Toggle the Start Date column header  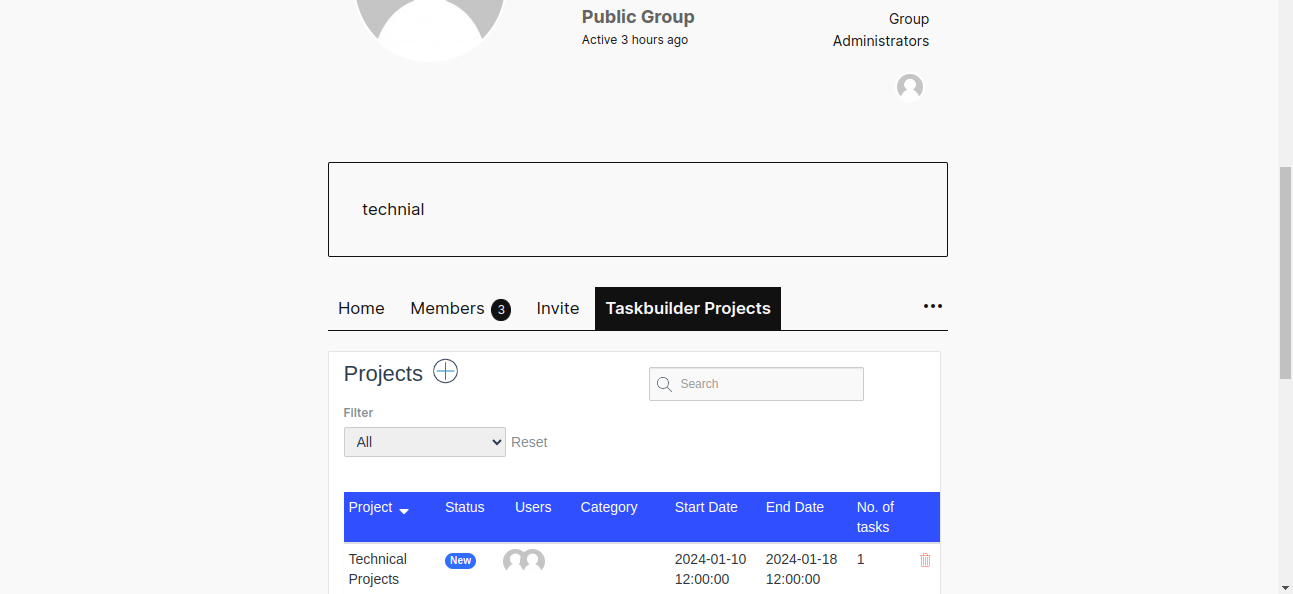[705, 507]
